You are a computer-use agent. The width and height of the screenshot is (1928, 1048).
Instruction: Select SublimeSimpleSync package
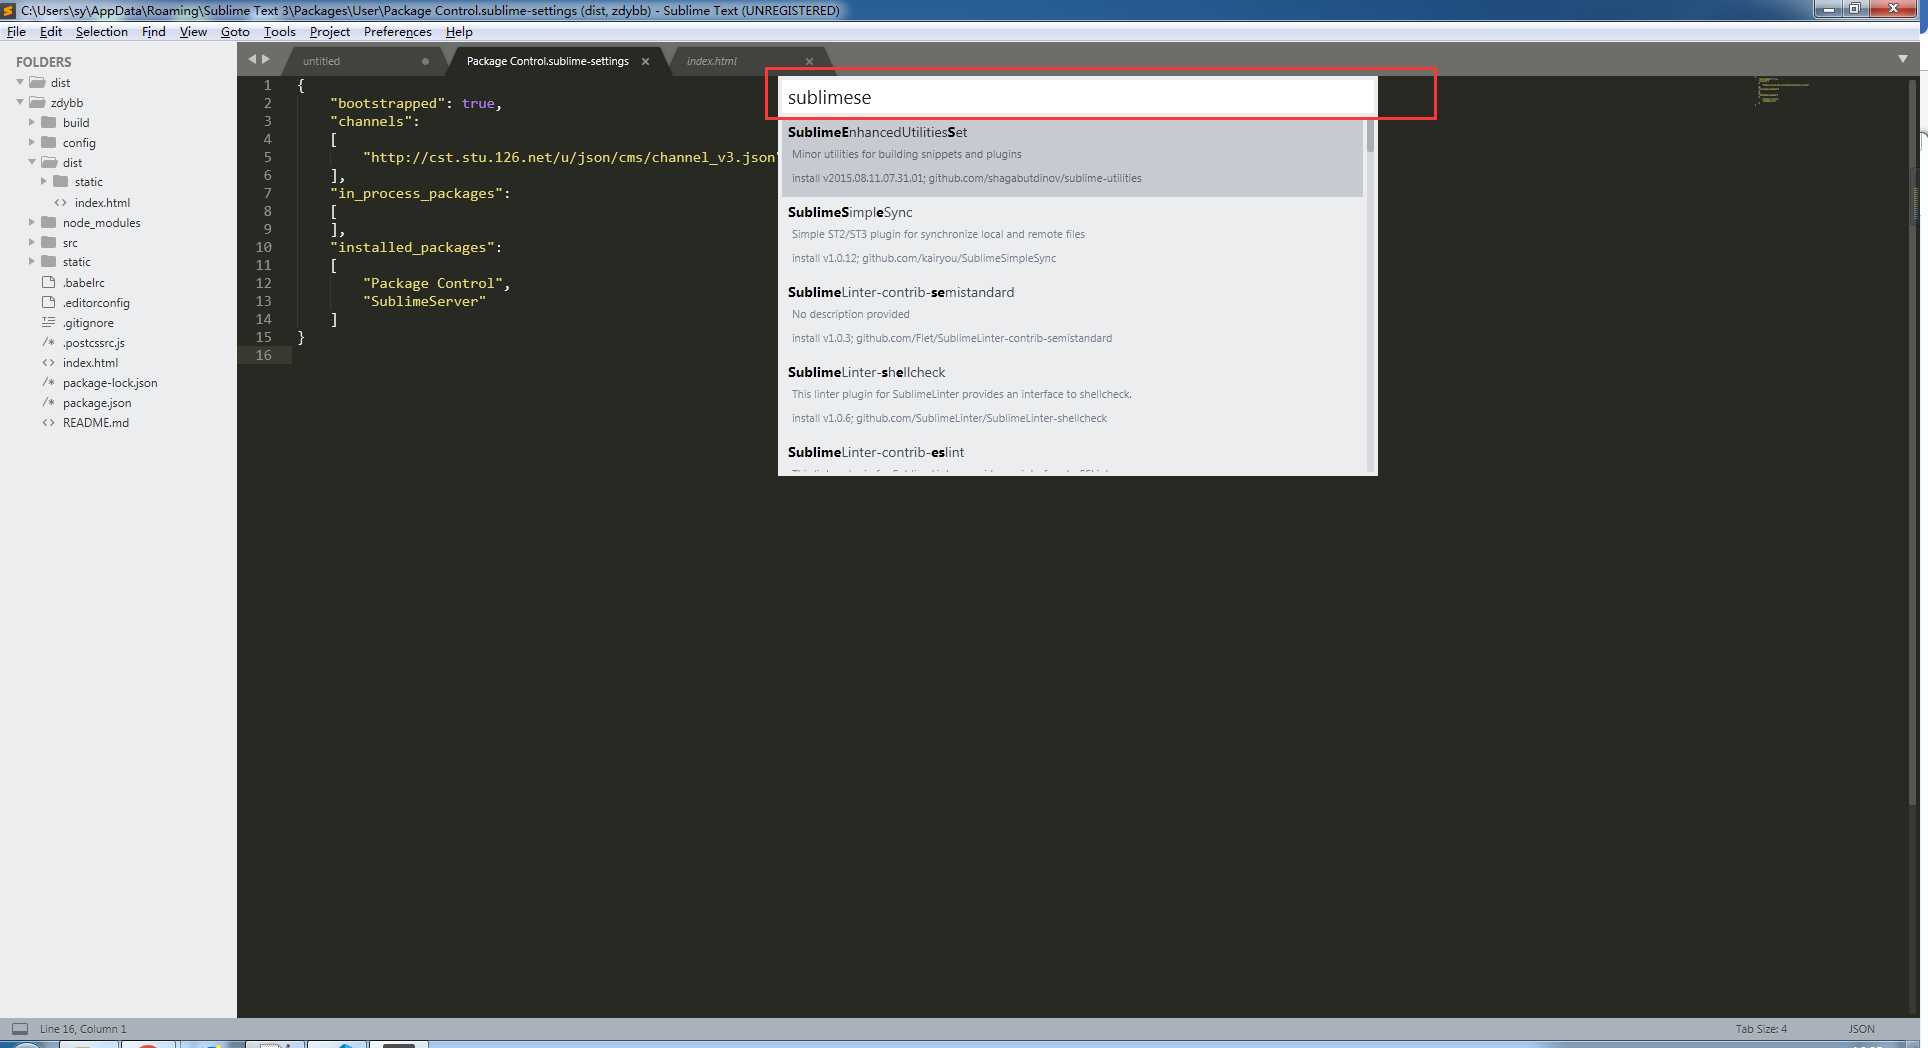[x=1071, y=236]
